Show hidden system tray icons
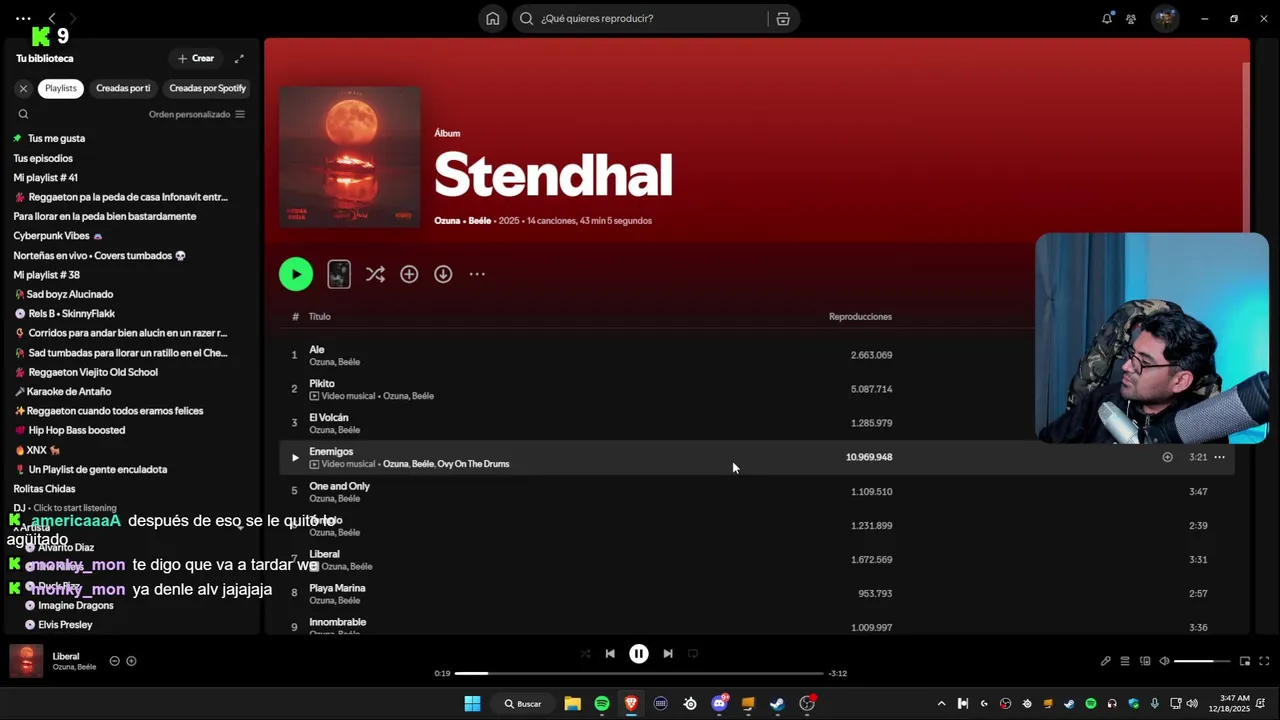 tap(941, 703)
